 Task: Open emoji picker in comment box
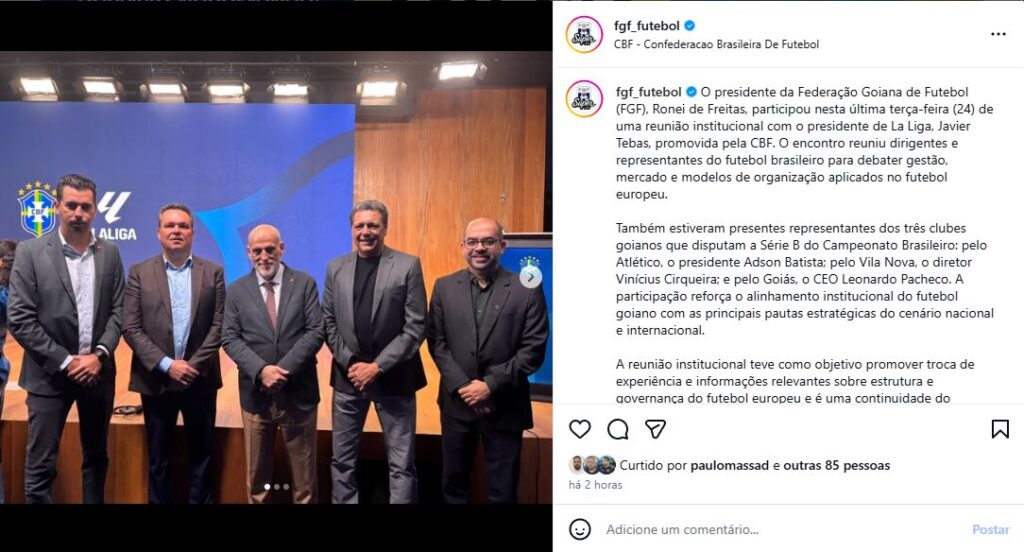pos(580,529)
